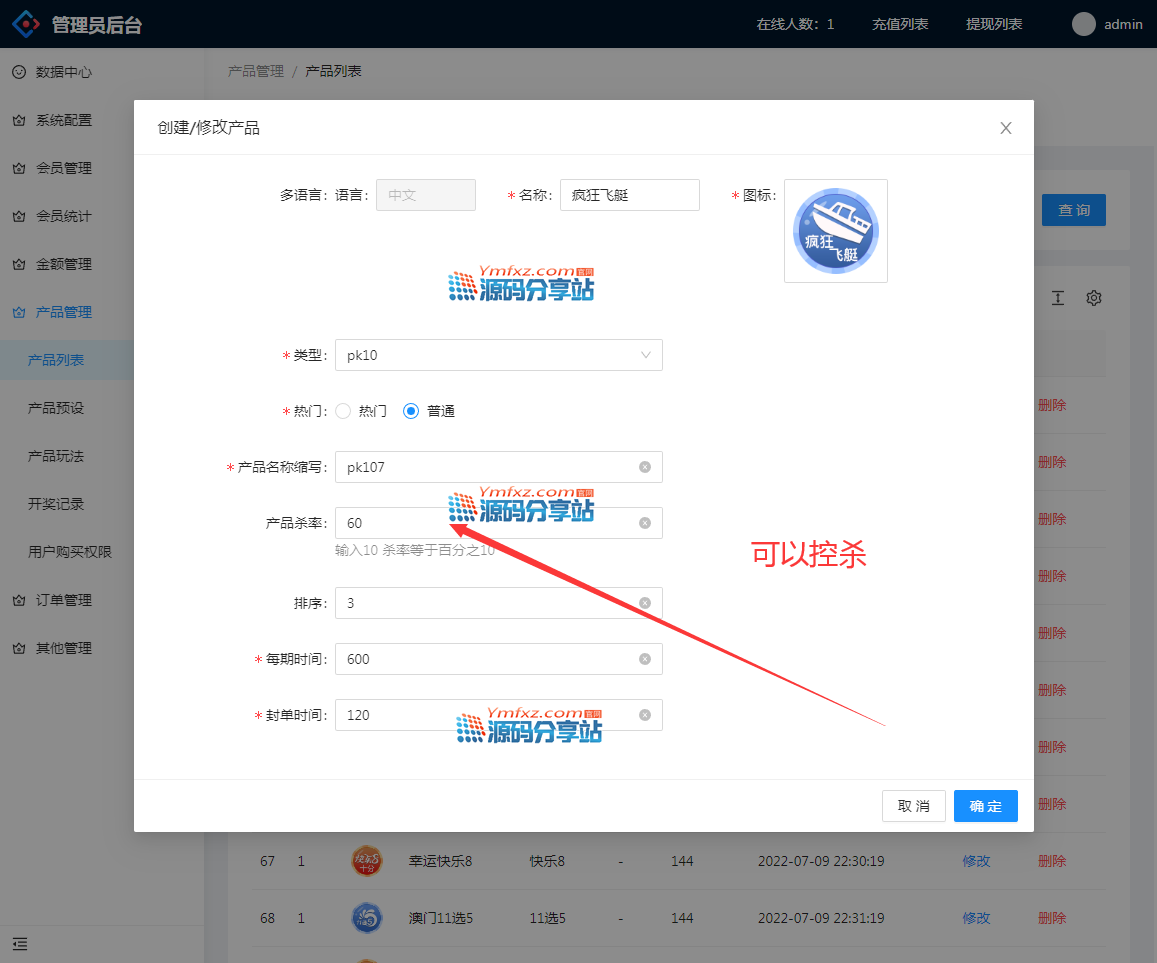This screenshot has width=1157, height=963.
Task: Clear the 每期时间 field using its icon
Action: click(645, 659)
